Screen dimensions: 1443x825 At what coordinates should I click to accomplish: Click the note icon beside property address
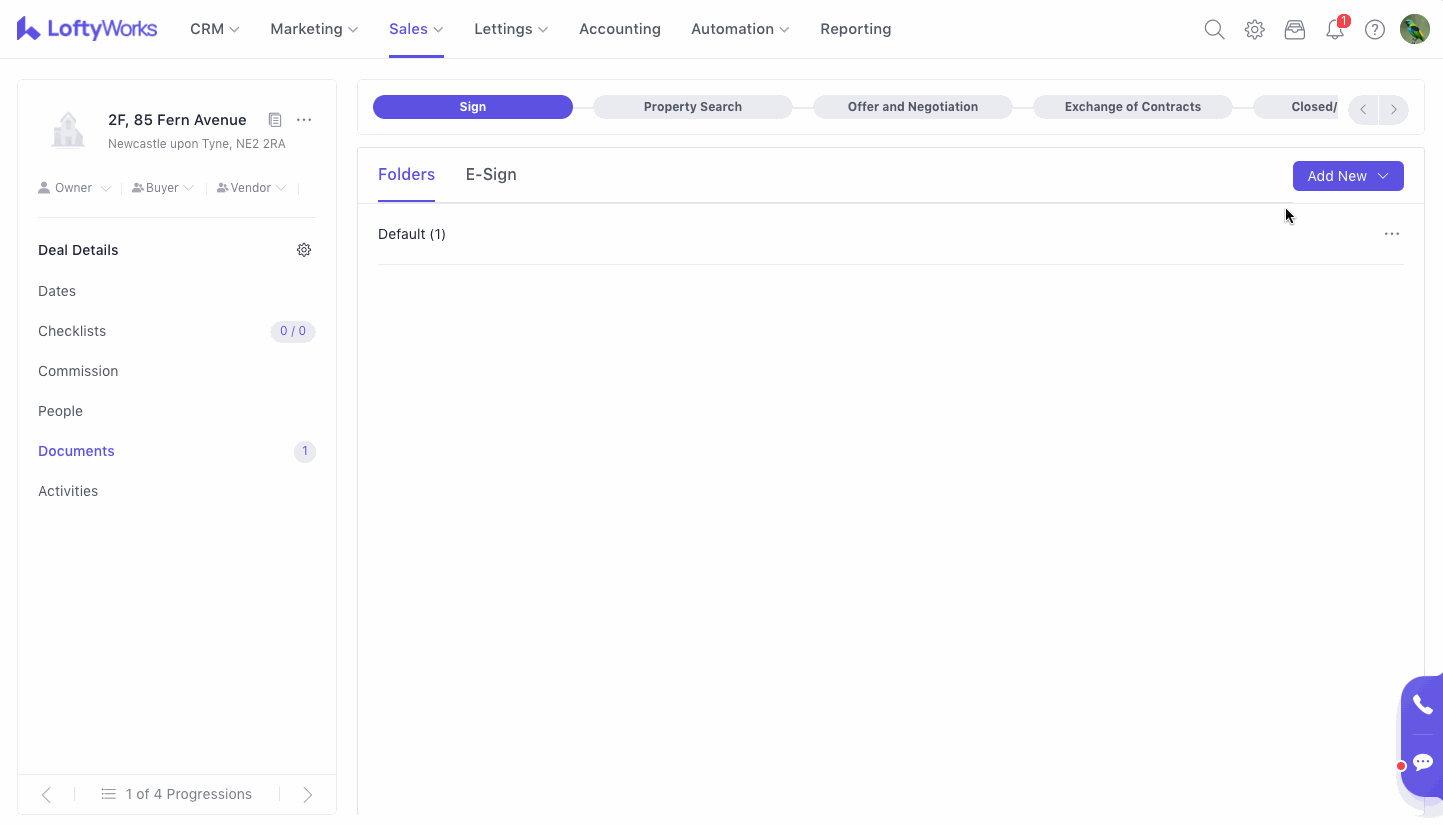tap(275, 120)
